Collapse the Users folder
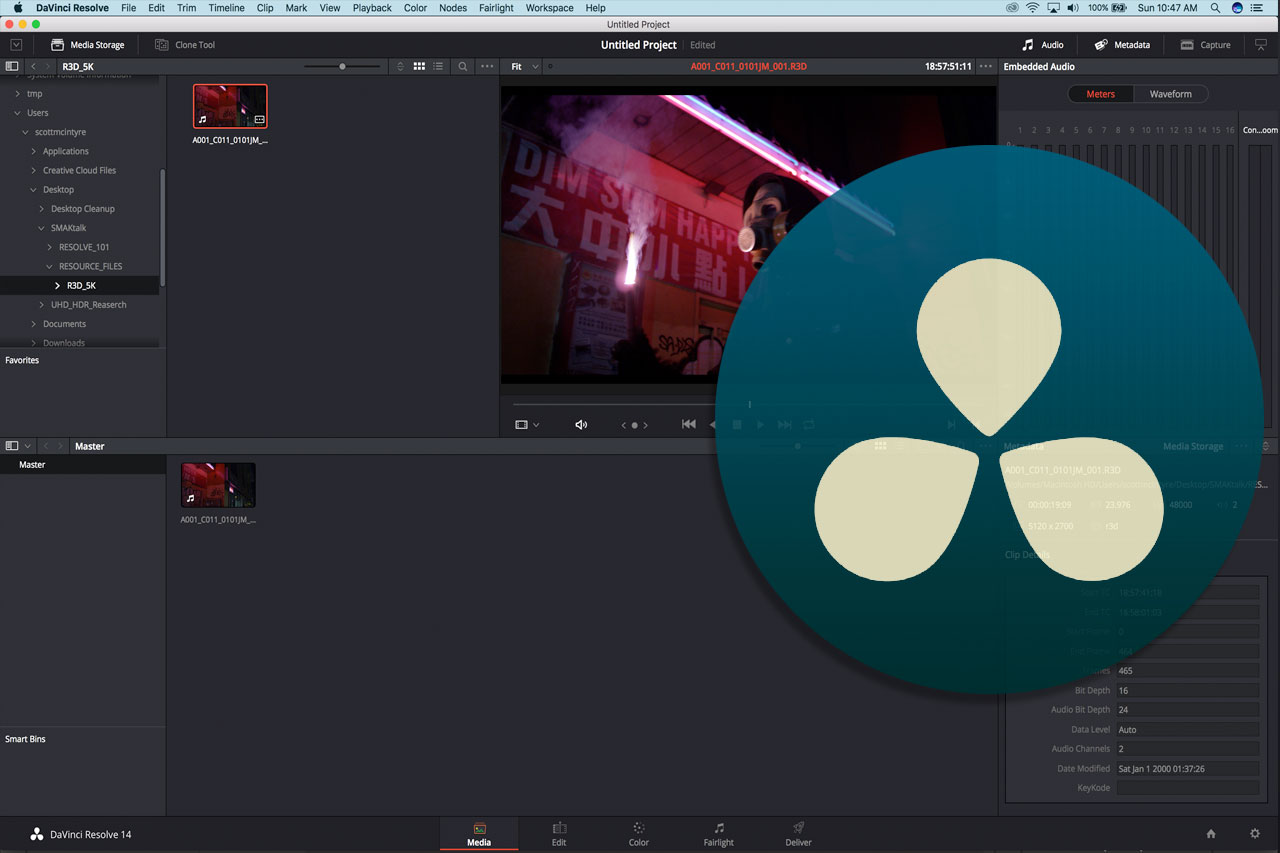Image resolution: width=1280 pixels, height=853 pixels. pyautogui.click(x=17, y=113)
